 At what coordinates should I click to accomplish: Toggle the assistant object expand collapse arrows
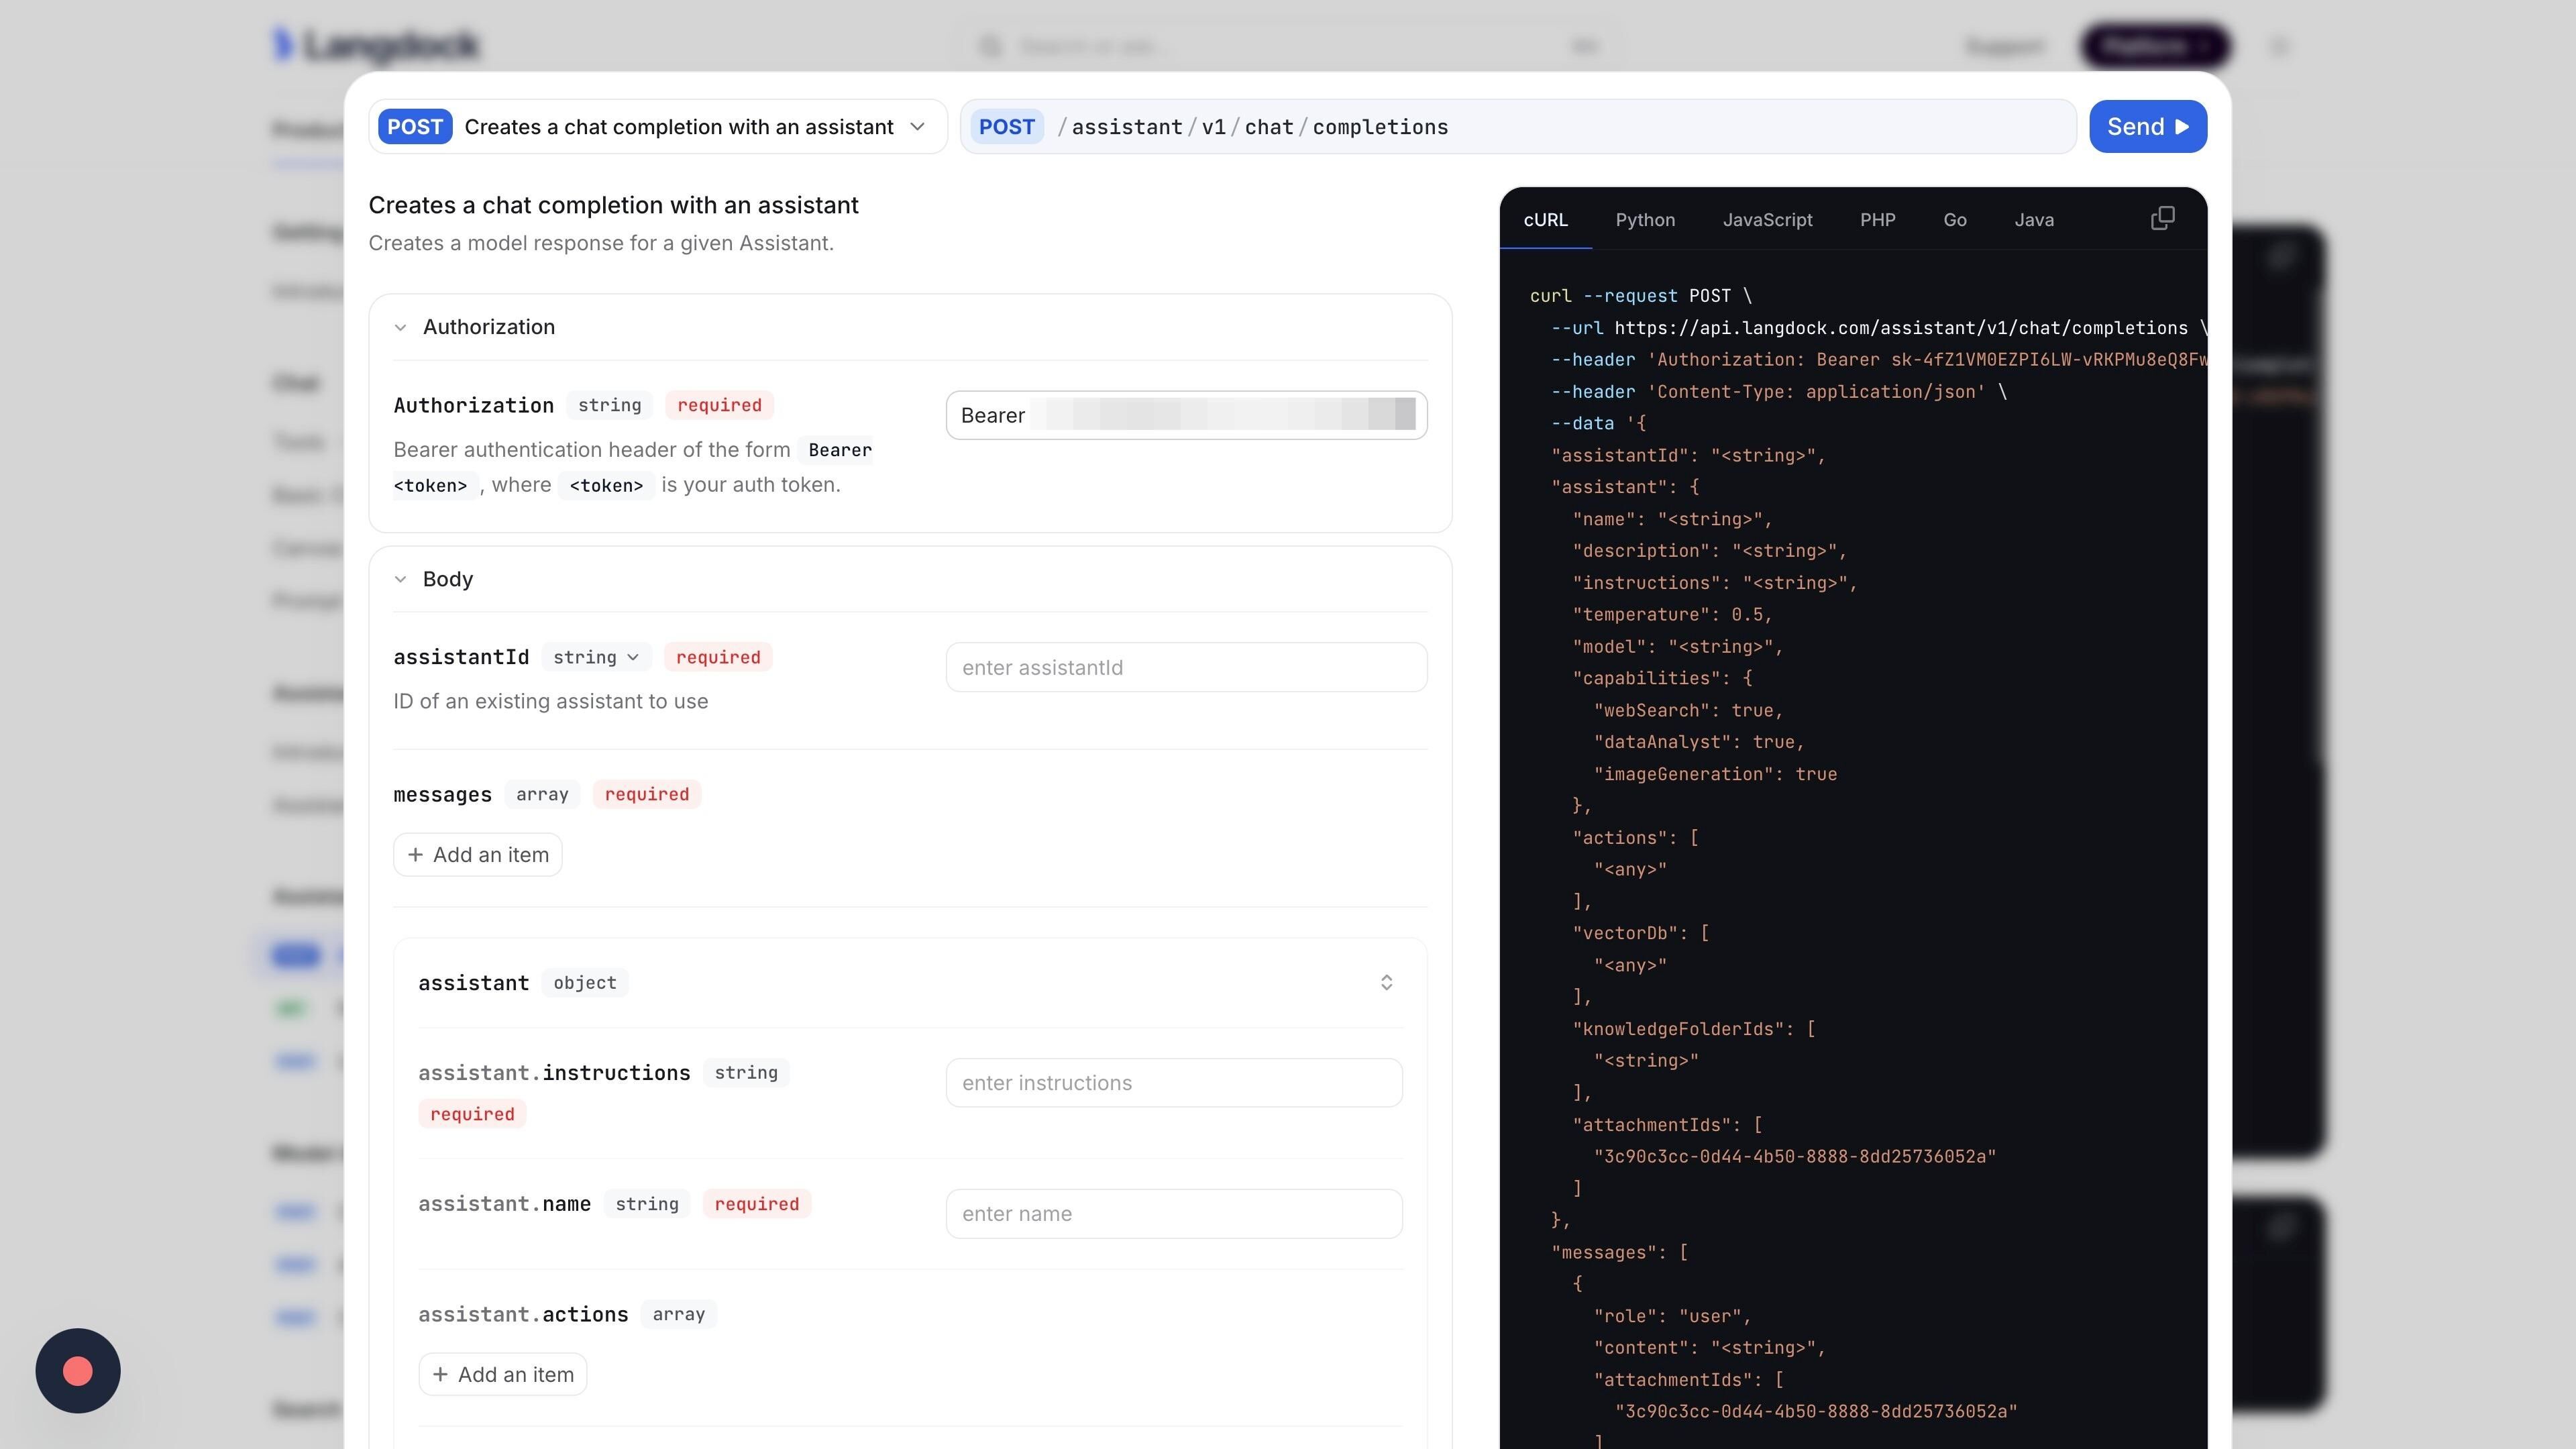click(x=1386, y=982)
